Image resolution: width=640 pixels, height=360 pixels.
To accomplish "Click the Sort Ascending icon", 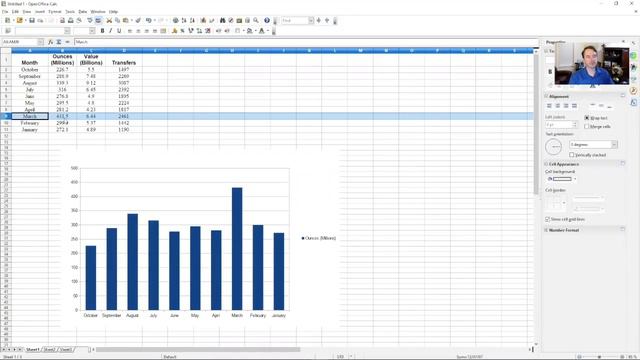I will [x=184, y=20].
